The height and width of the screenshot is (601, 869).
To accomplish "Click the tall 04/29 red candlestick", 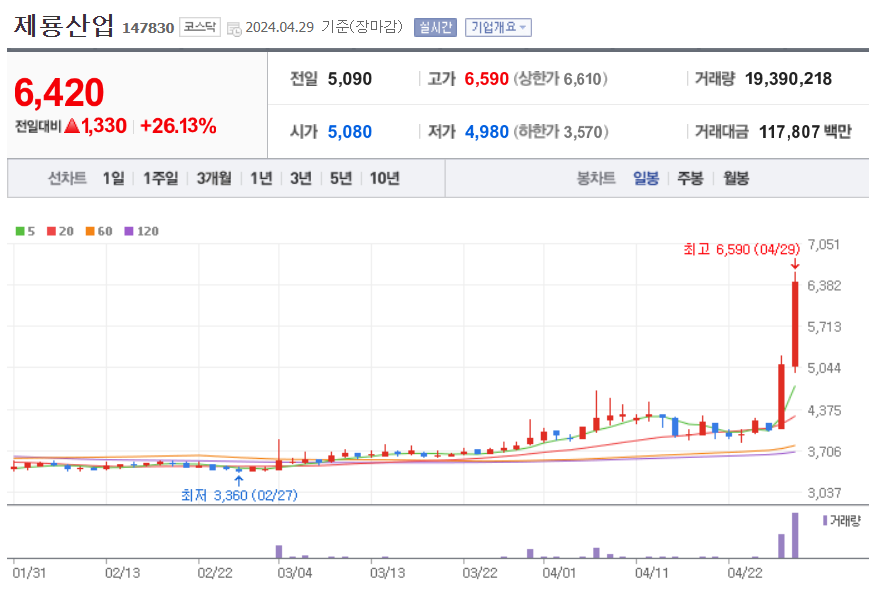I will click(795, 324).
